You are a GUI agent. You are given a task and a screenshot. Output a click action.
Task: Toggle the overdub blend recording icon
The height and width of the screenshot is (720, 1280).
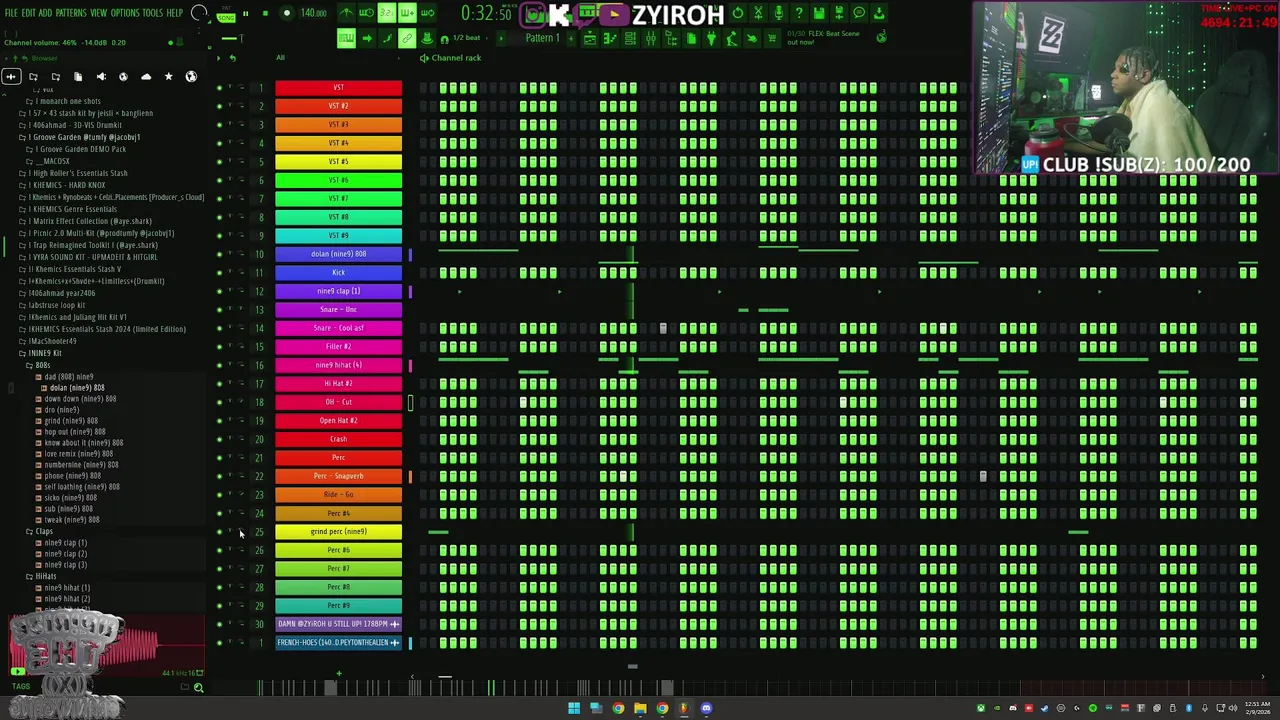(407, 13)
